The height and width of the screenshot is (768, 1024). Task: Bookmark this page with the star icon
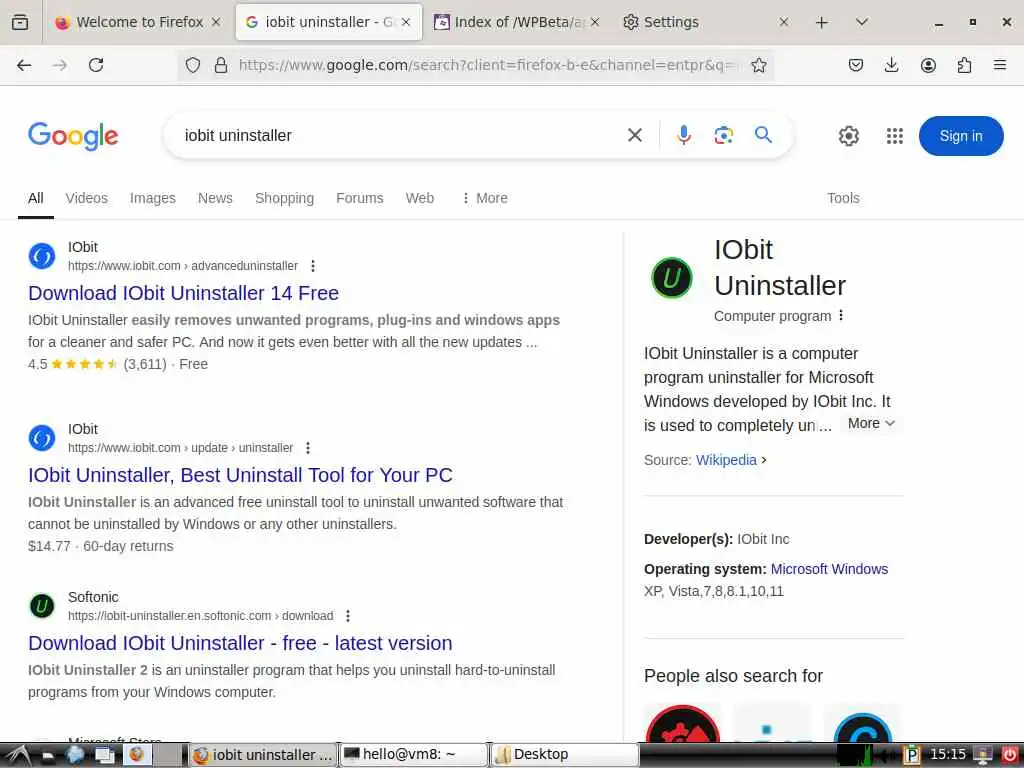coord(758,65)
